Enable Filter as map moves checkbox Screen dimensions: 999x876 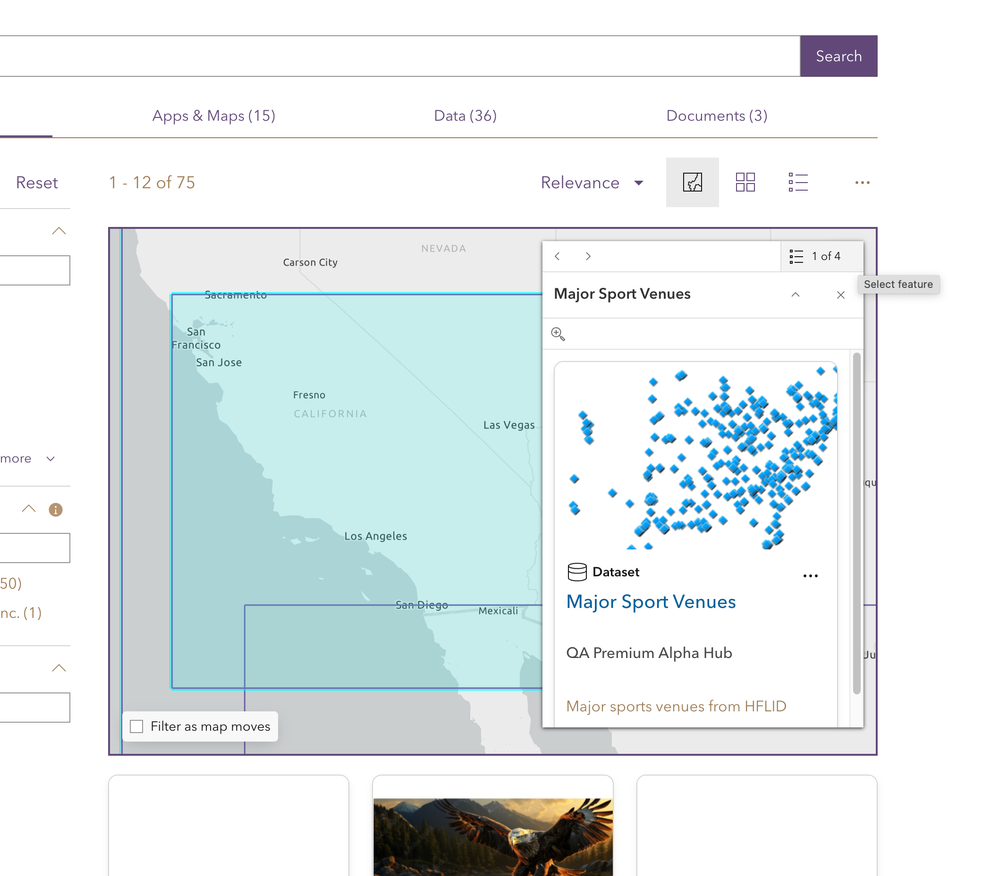tap(136, 726)
